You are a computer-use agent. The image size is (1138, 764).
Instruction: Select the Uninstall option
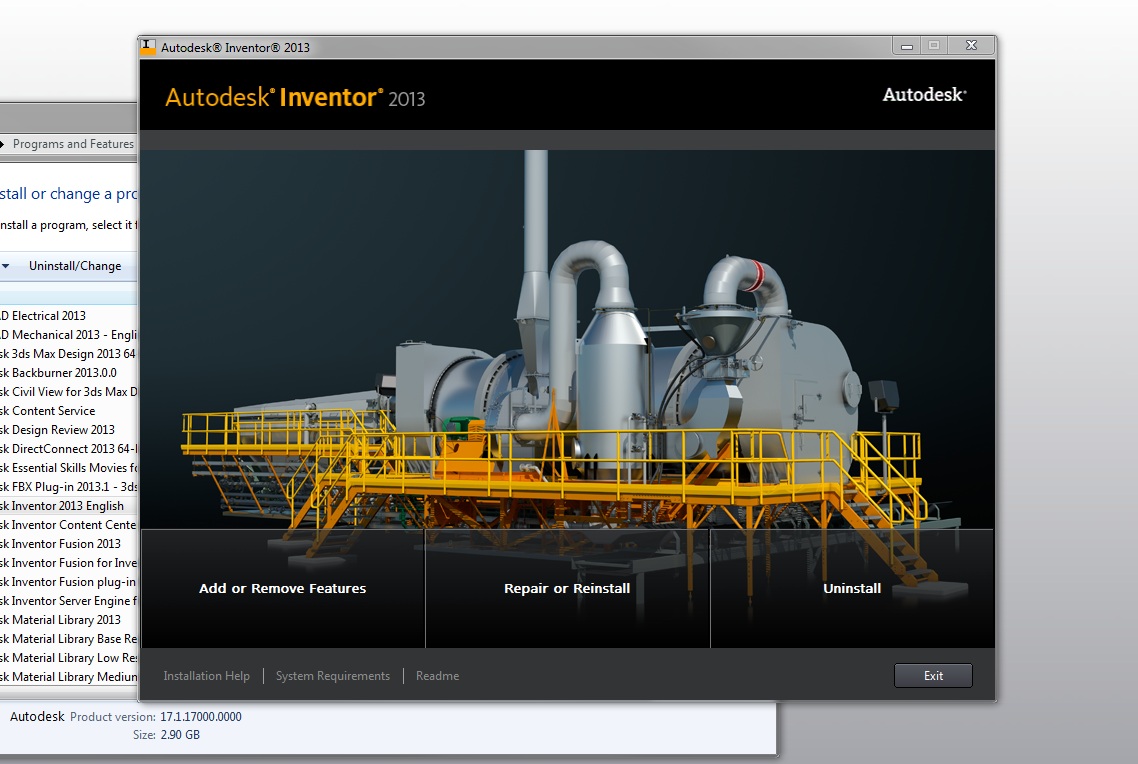click(x=852, y=588)
